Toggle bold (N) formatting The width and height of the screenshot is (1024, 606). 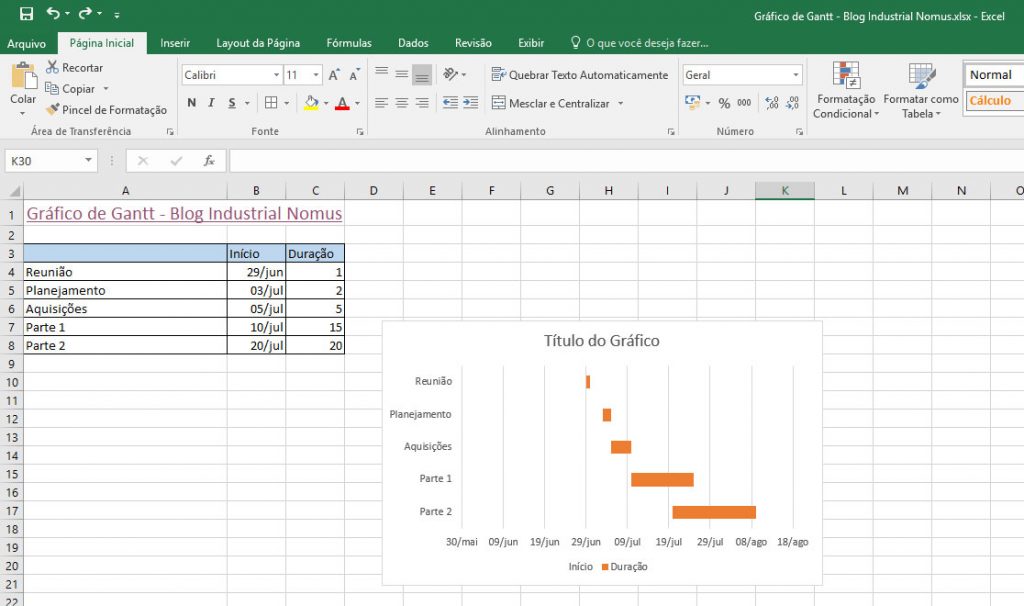[191, 103]
